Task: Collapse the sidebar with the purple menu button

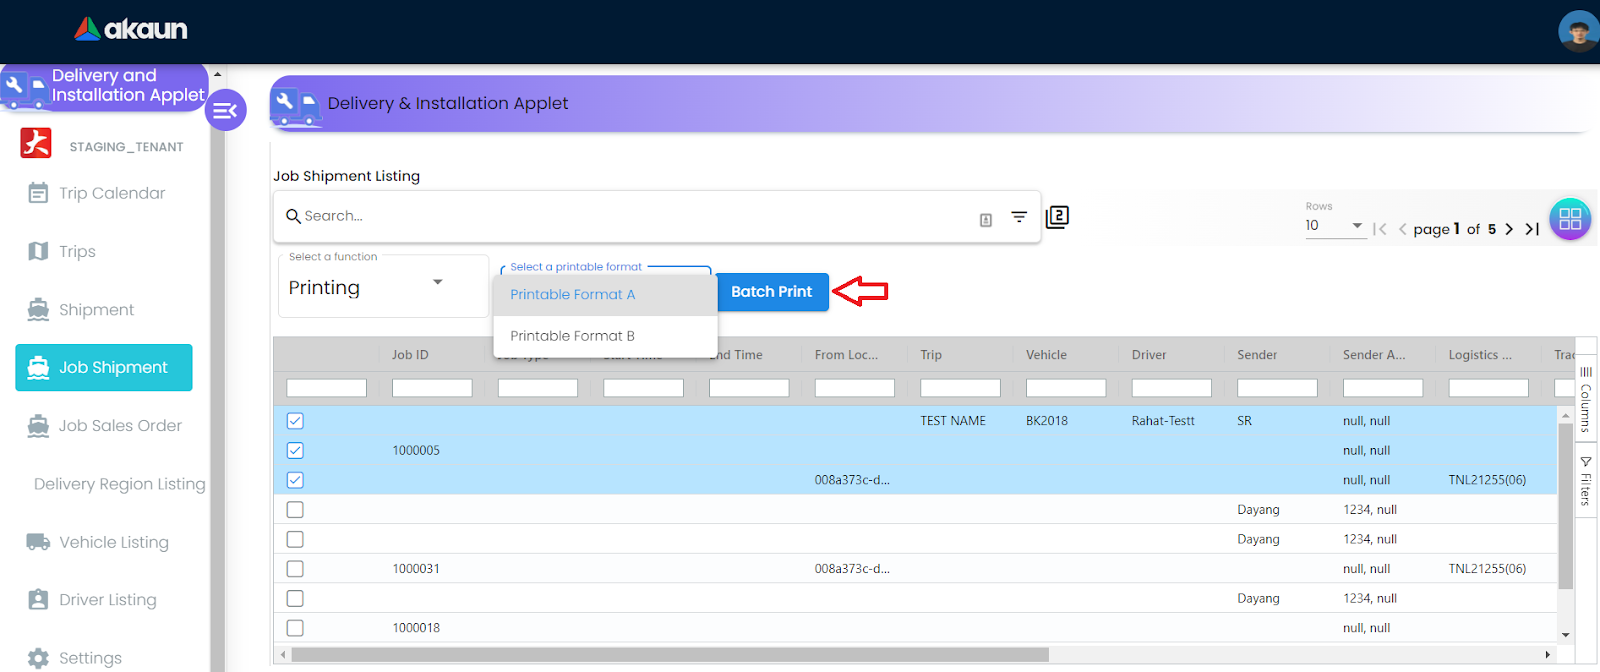Action: [226, 110]
